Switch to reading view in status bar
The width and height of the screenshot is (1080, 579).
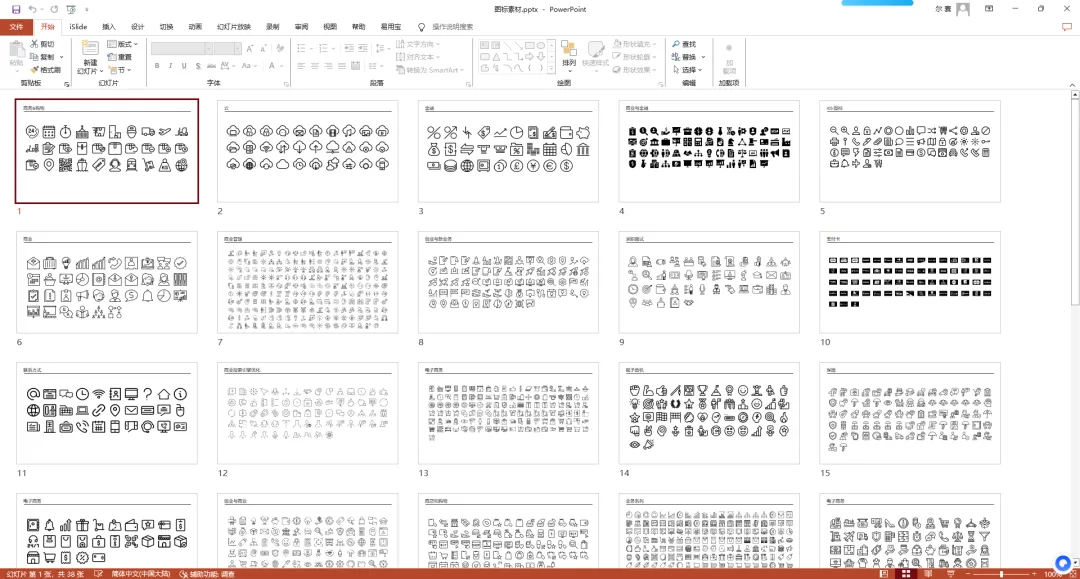(928, 573)
